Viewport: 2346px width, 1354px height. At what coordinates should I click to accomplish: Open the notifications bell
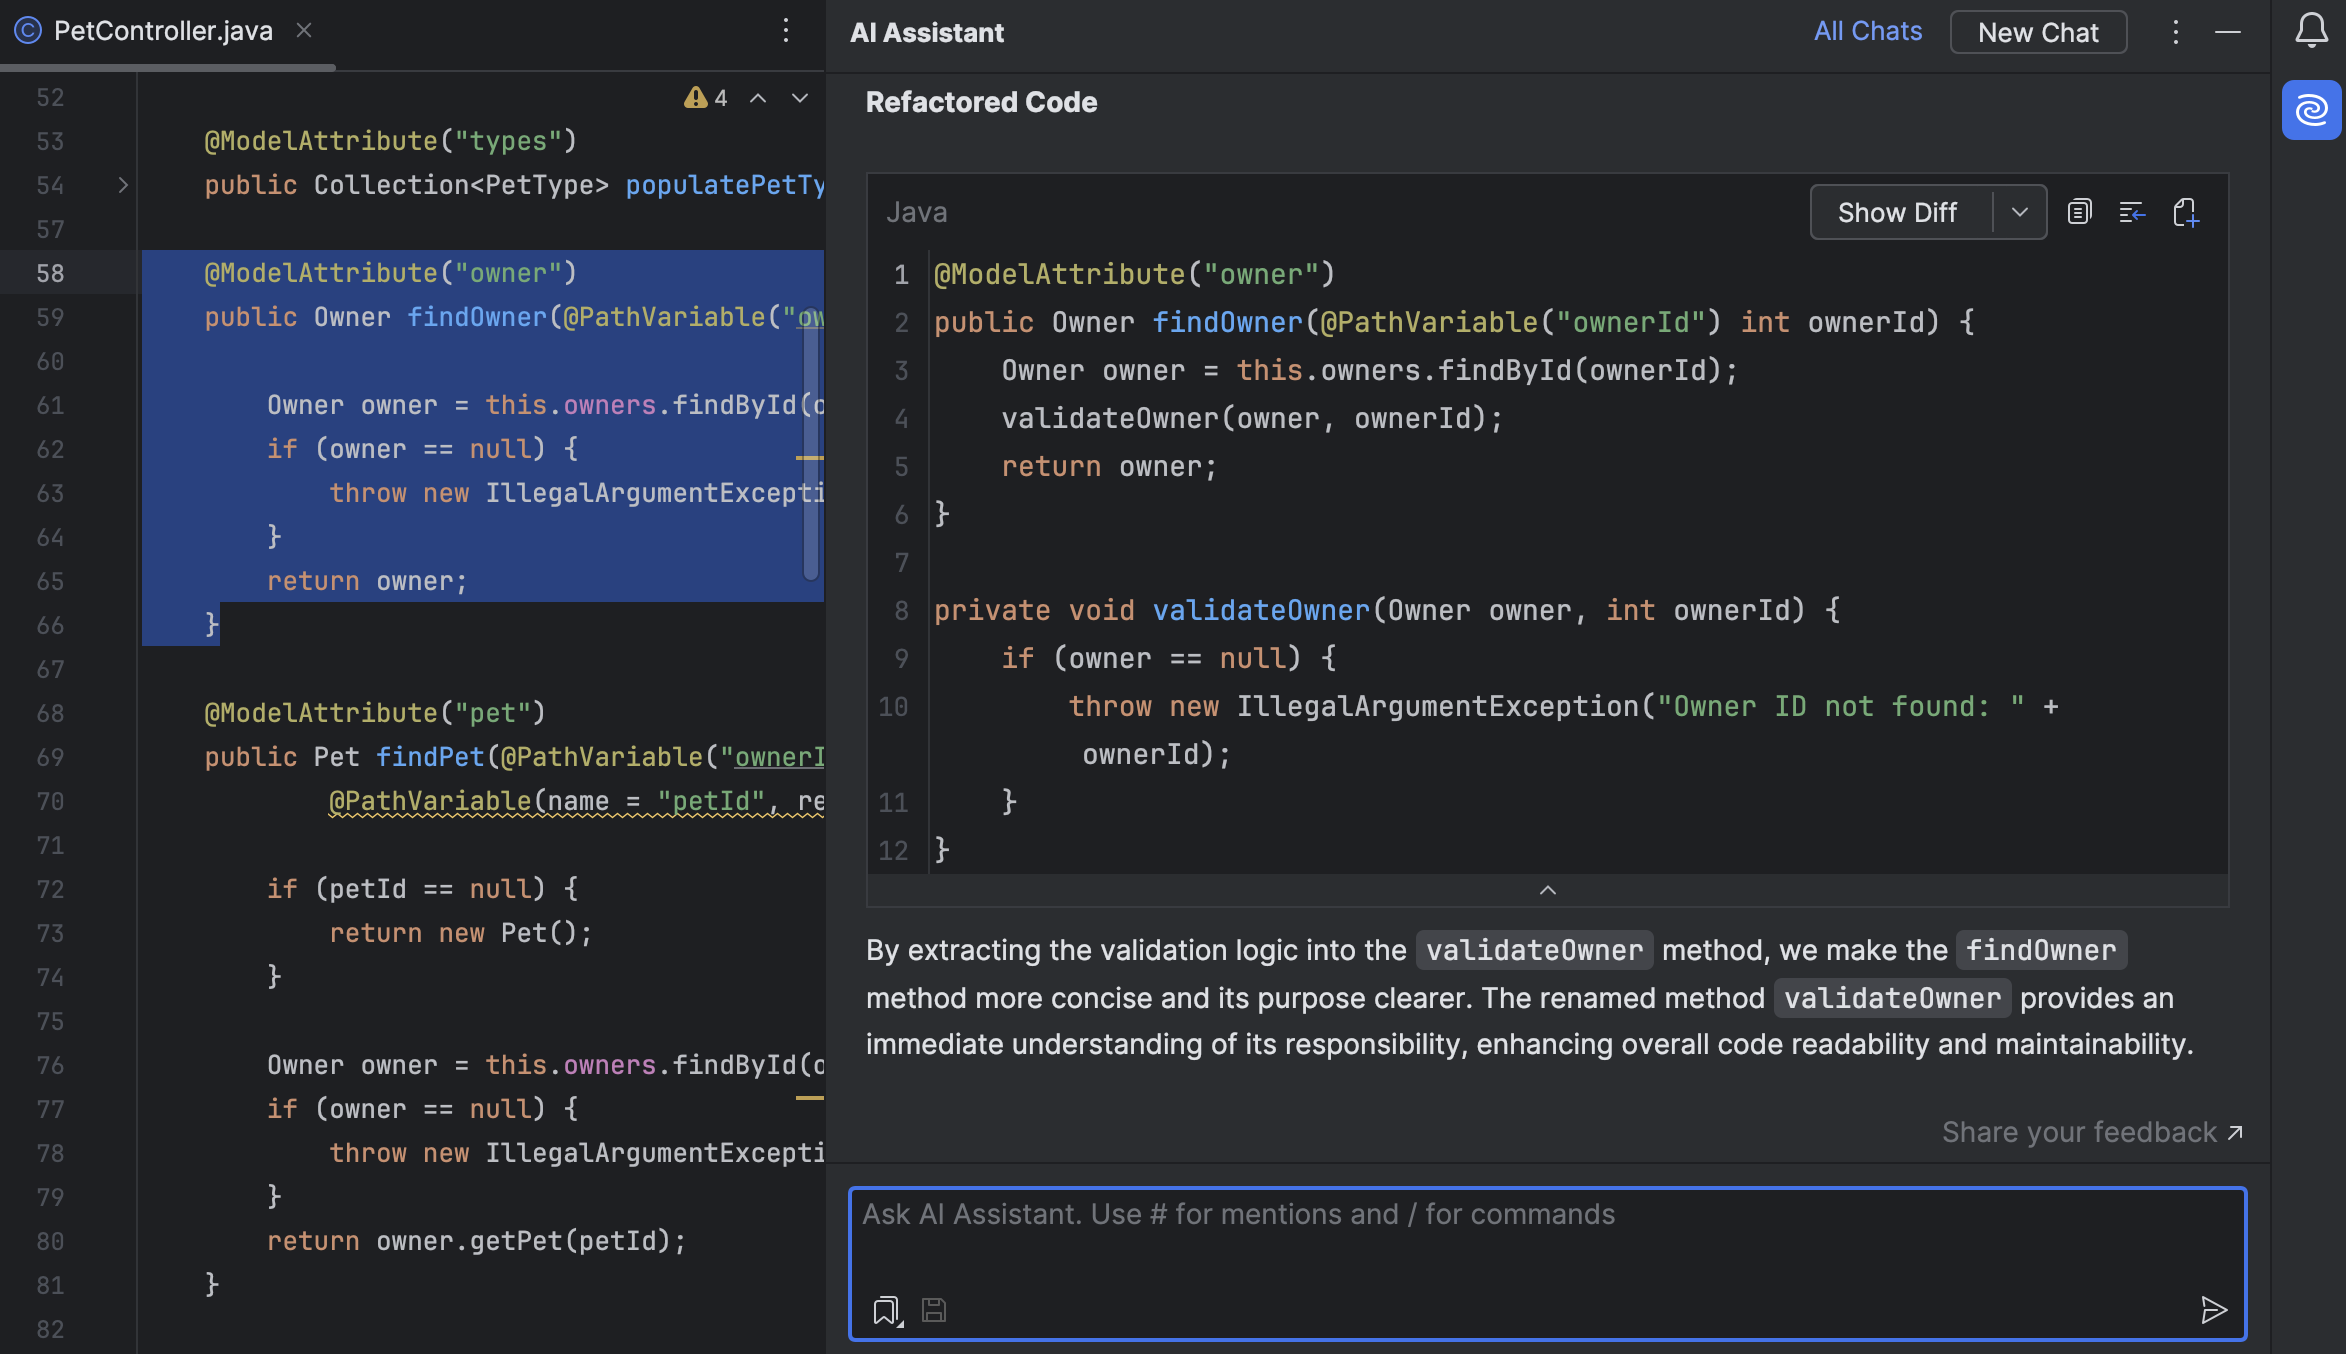tap(2311, 31)
